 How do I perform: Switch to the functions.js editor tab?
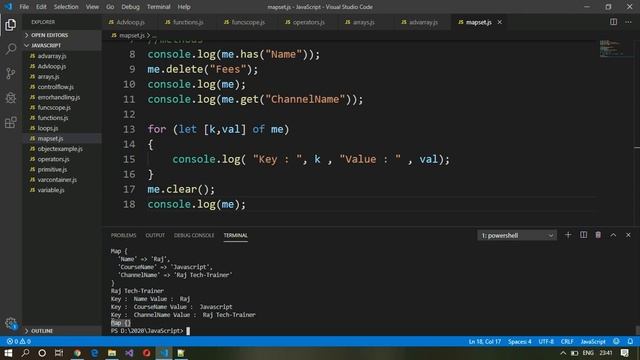tap(188, 22)
